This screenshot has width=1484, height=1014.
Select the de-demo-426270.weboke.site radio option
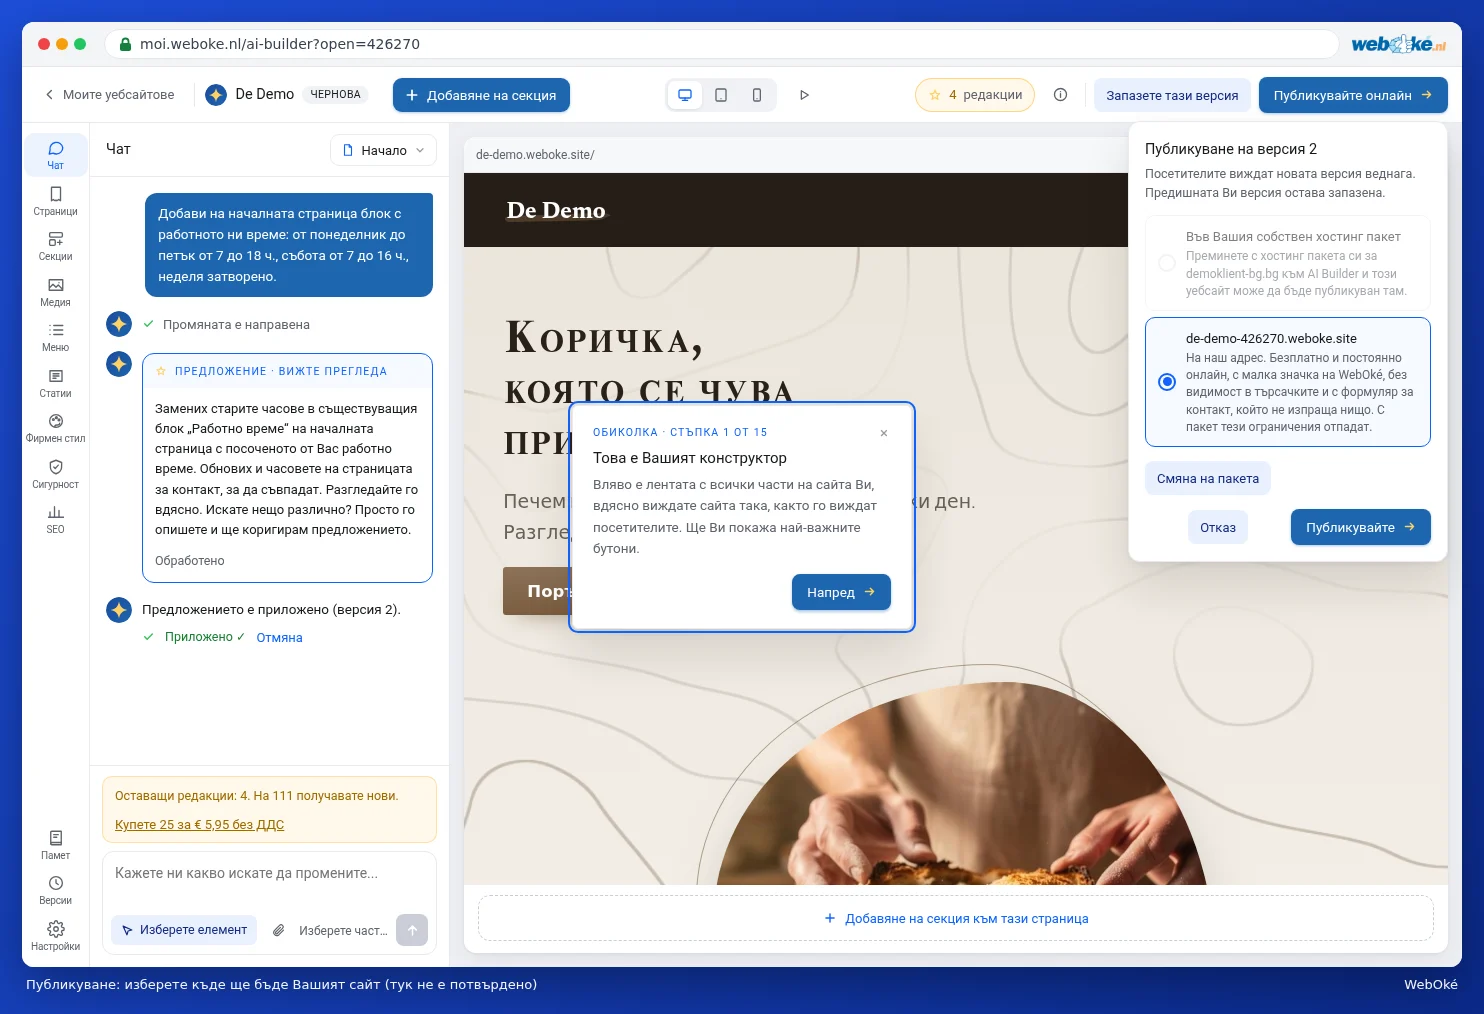(x=1167, y=382)
